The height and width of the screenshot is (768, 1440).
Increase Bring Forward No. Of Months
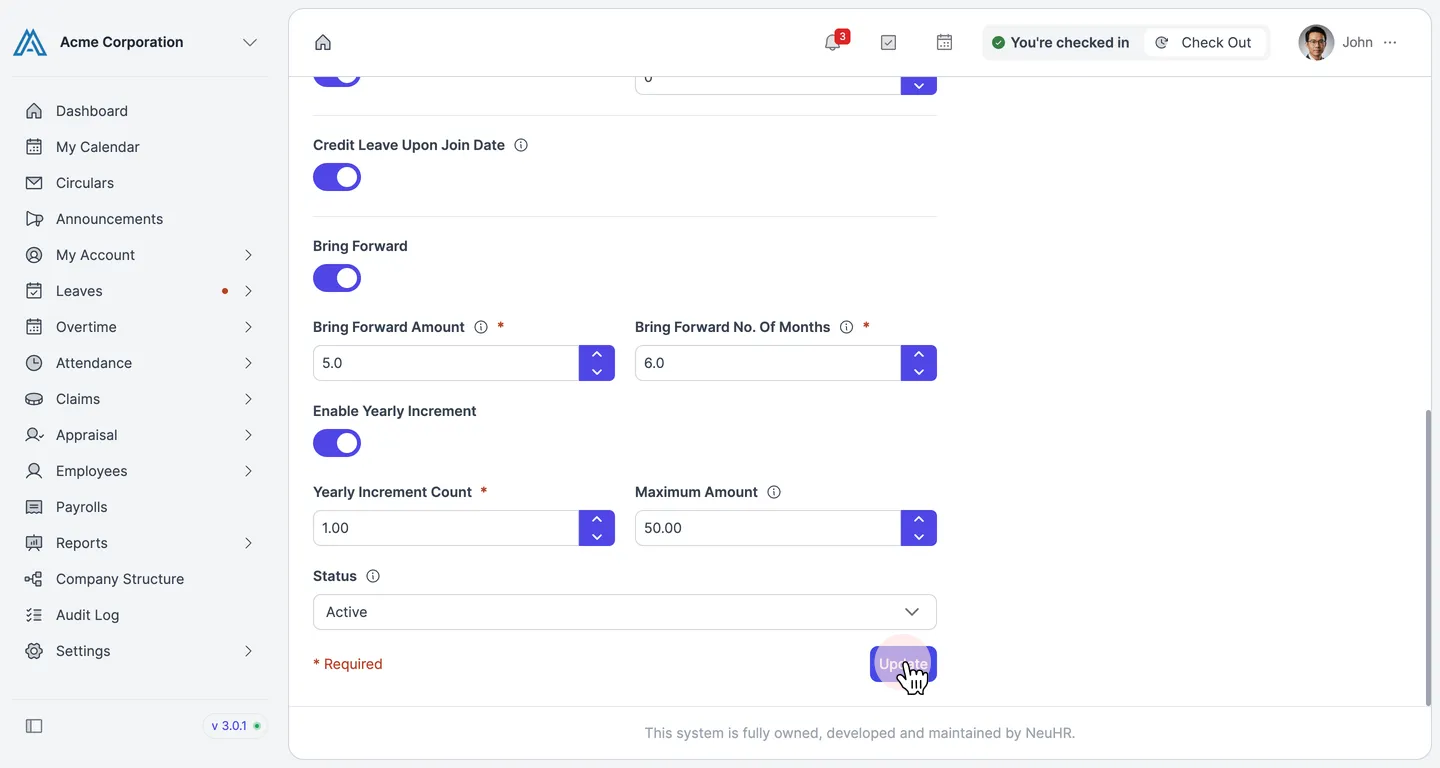919,354
